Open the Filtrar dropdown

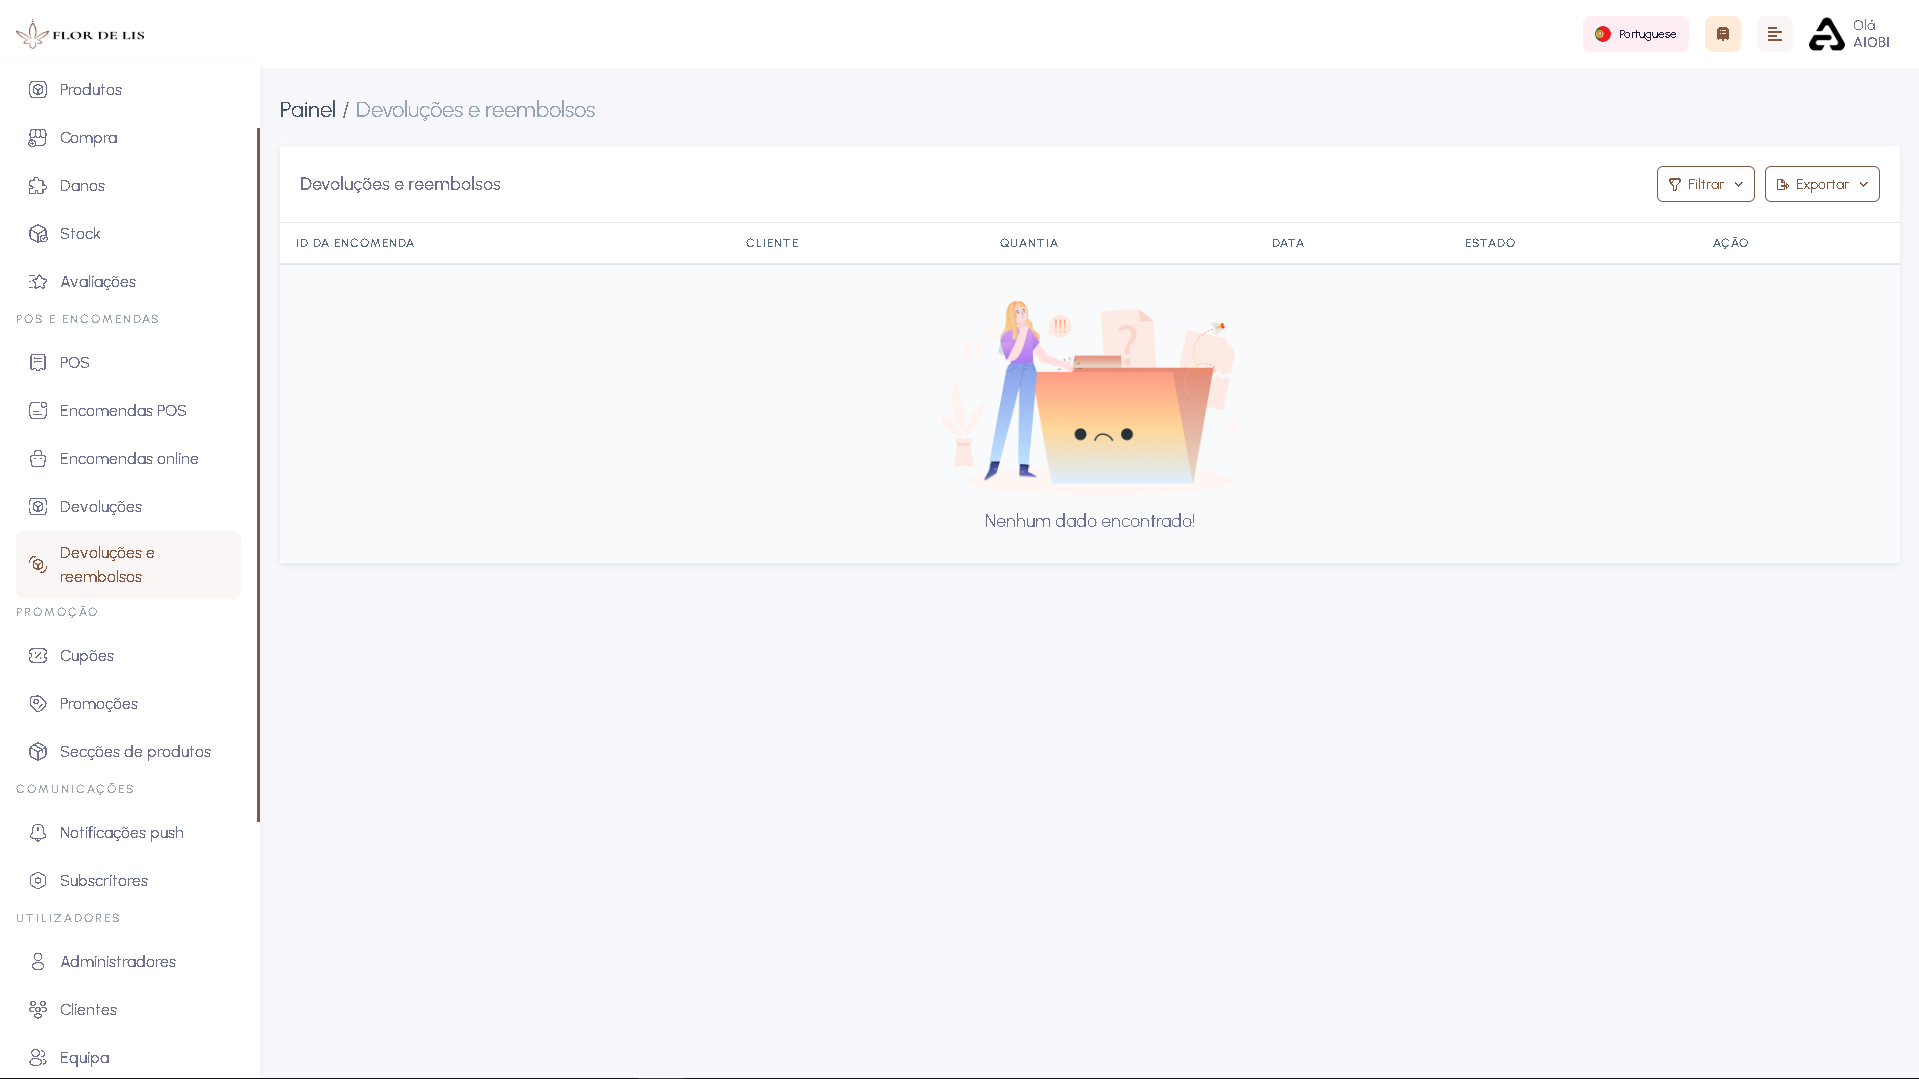point(1704,184)
